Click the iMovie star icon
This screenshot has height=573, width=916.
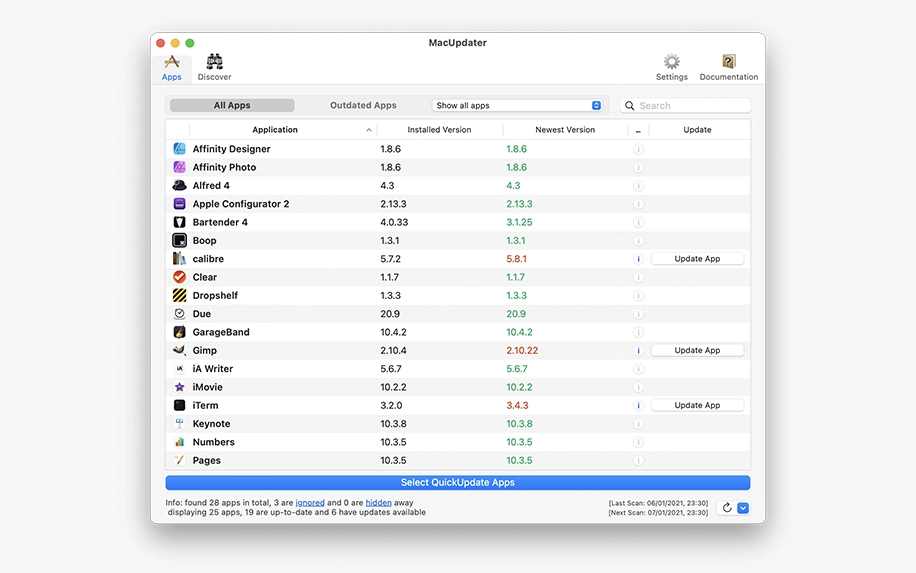[x=179, y=387]
